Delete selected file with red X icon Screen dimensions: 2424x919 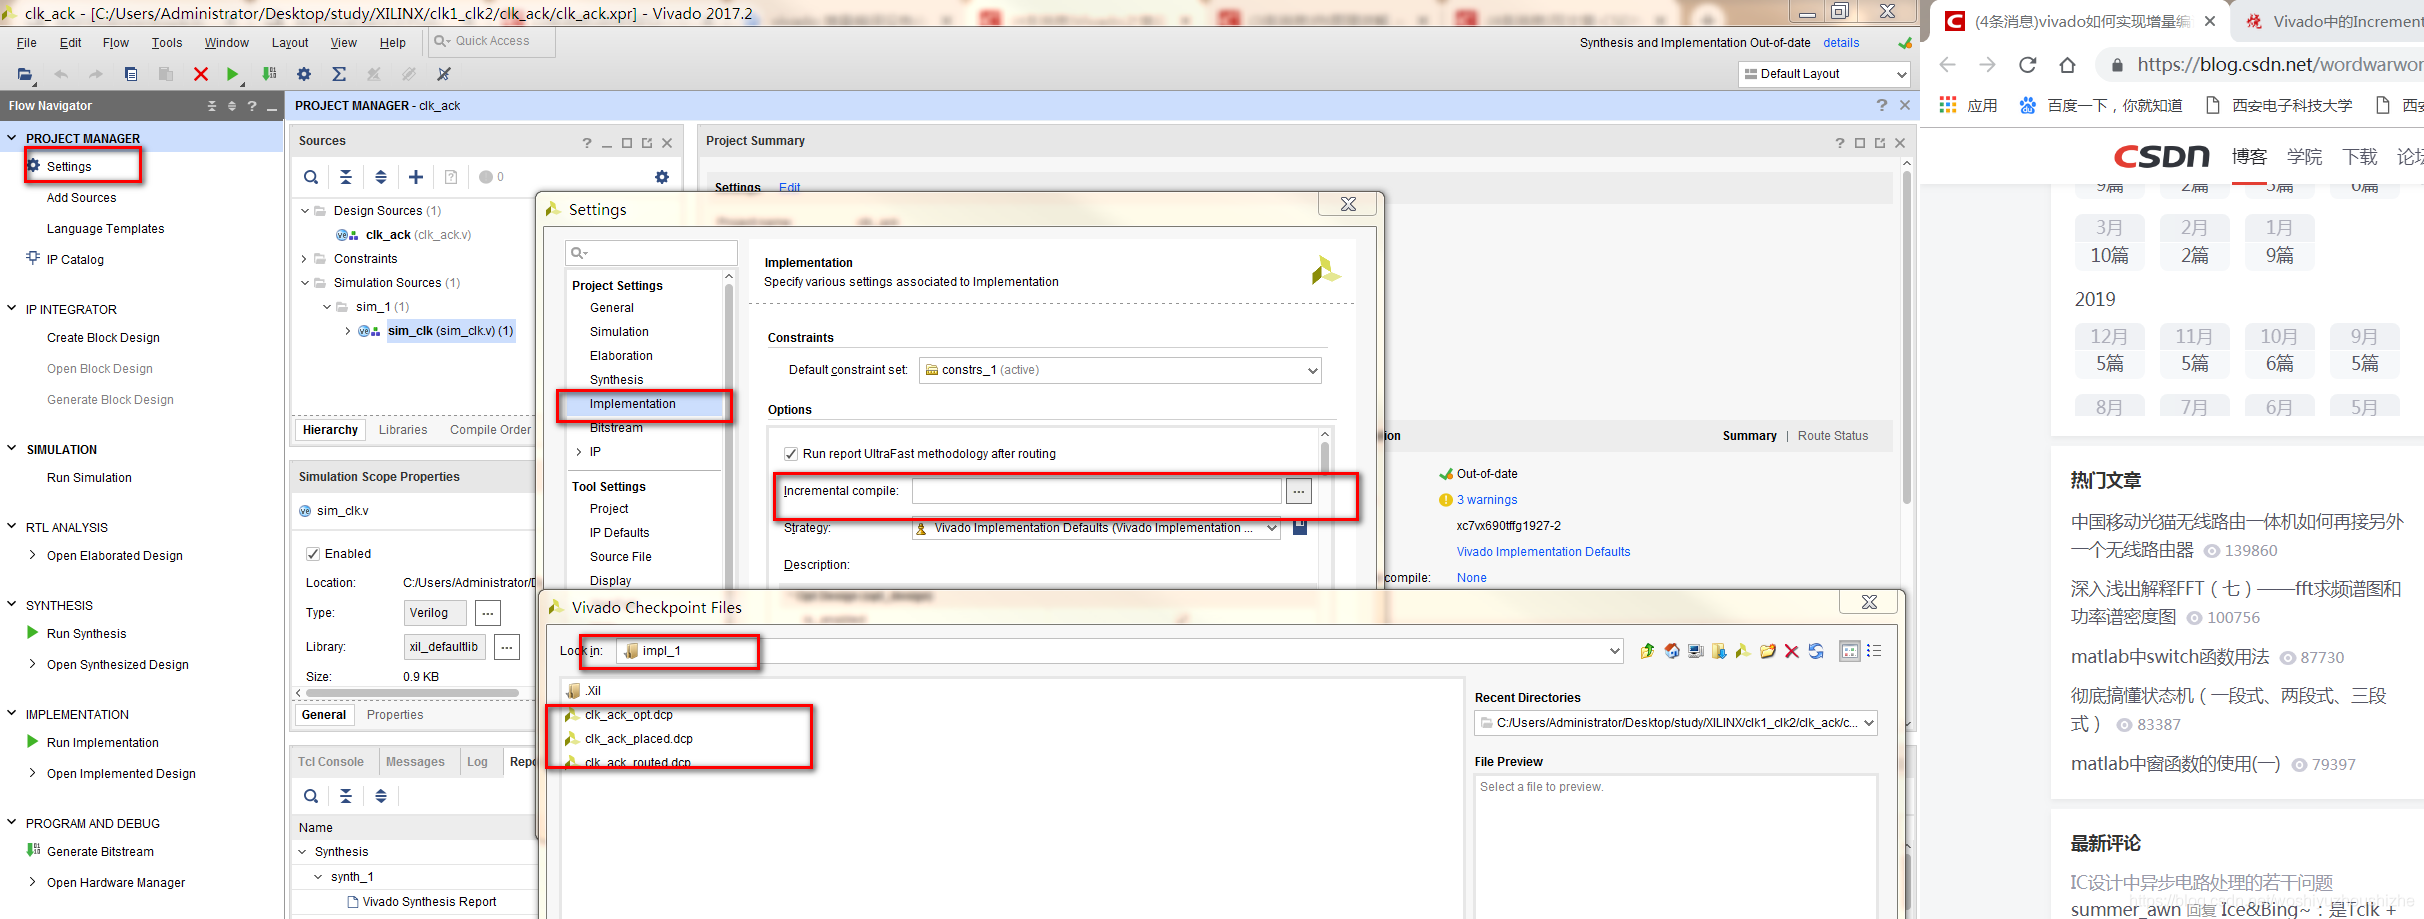(x=1792, y=651)
